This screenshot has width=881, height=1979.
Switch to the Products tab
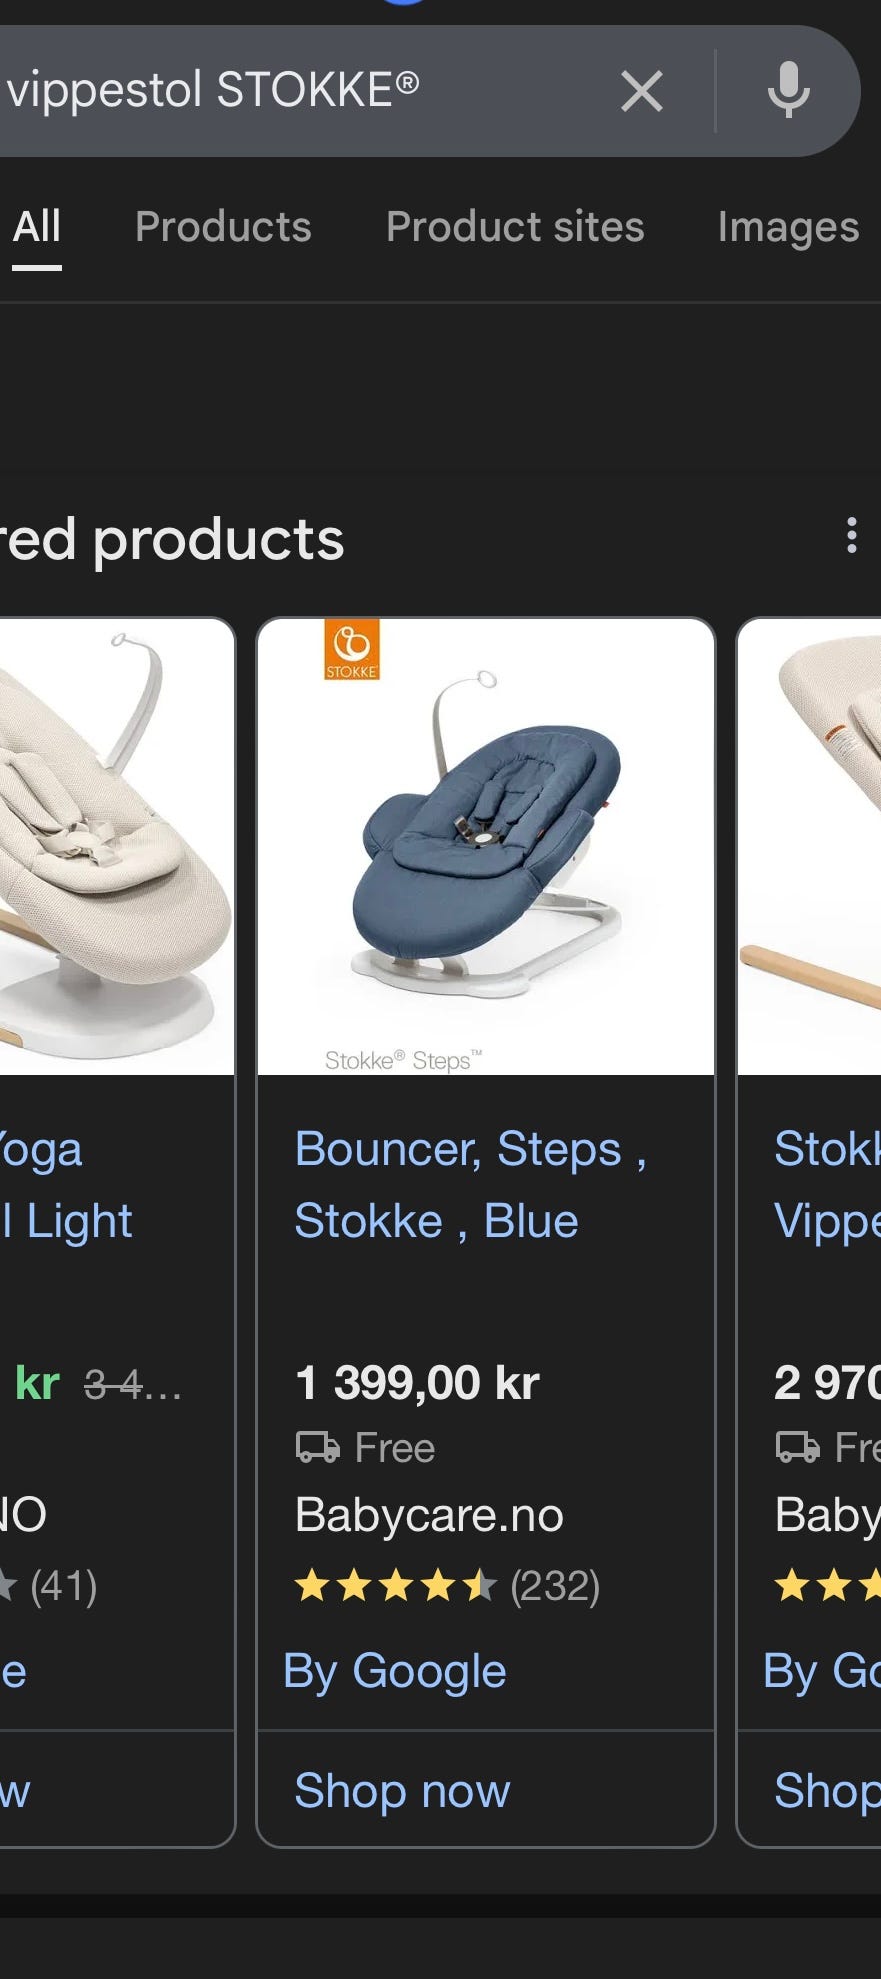coord(223,227)
